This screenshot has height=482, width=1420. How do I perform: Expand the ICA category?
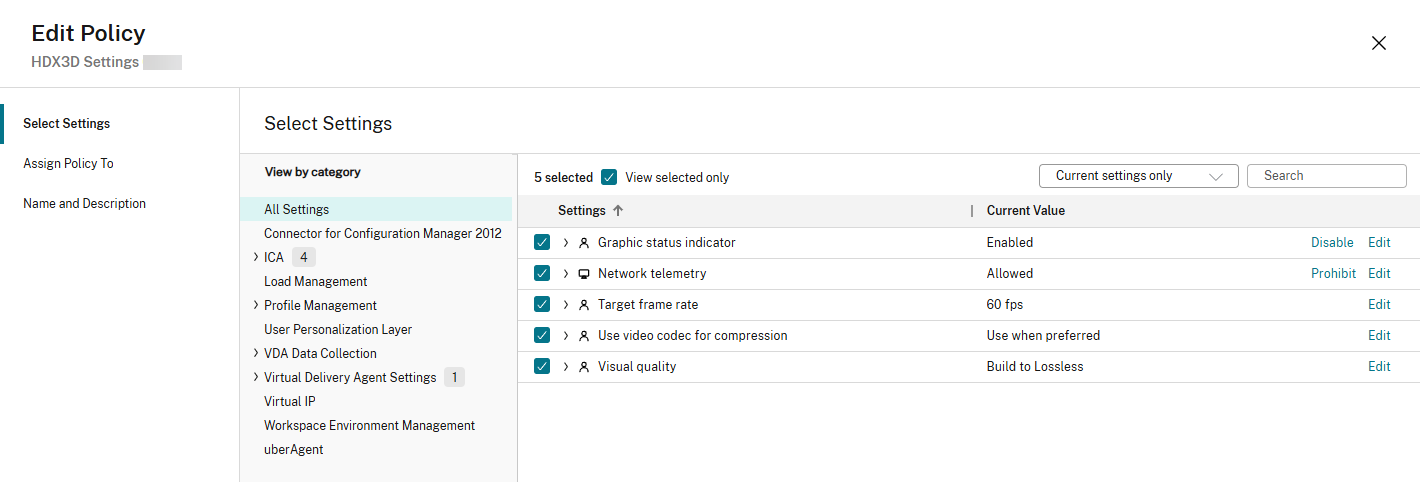click(256, 258)
